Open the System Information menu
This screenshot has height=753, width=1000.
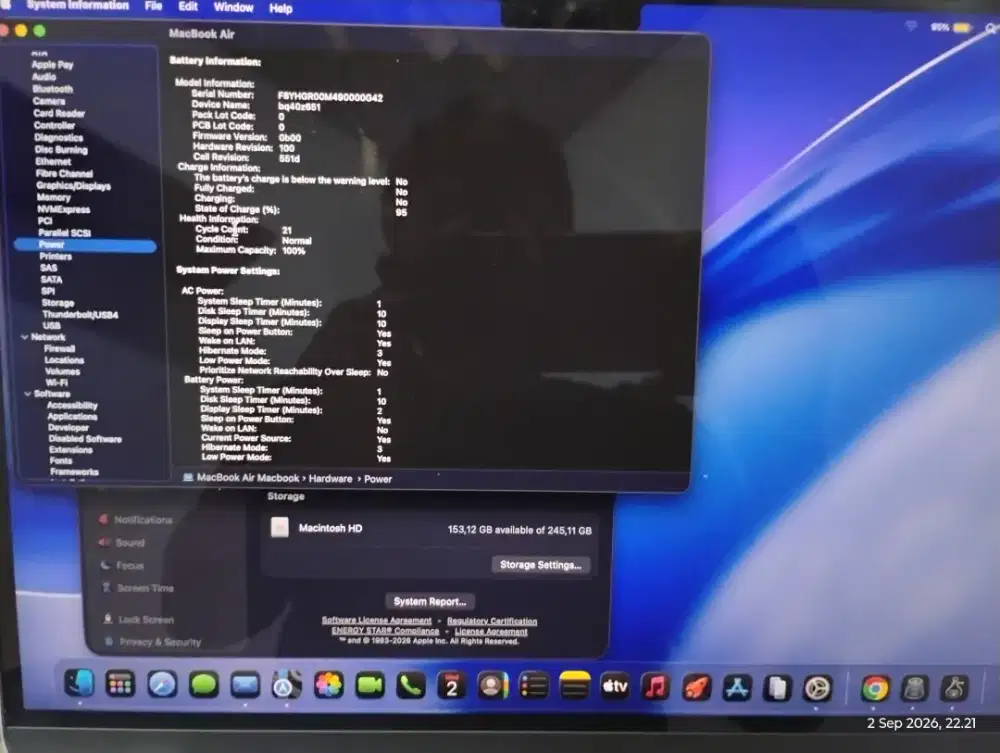tap(78, 6)
